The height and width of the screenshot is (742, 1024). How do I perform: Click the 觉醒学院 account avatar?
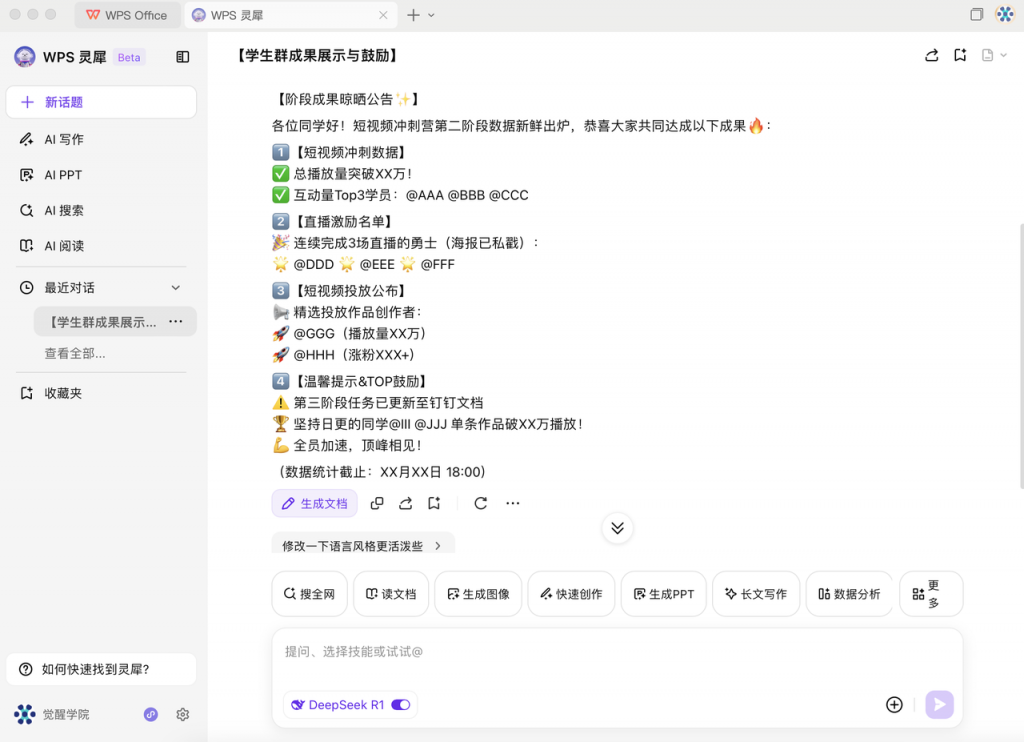pos(25,714)
